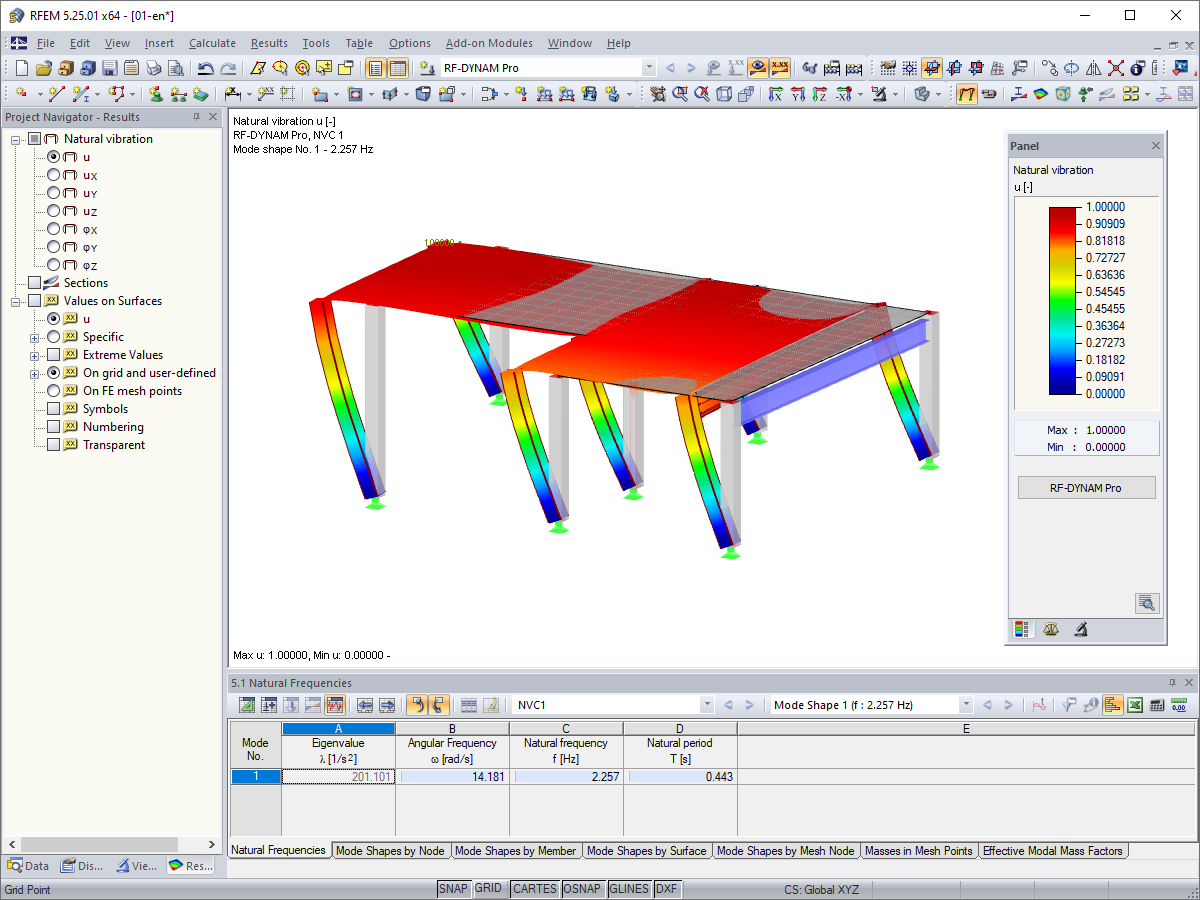Screen dimensions: 1200x900
Task: Click the Undo icon
Action: coord(205,67)
